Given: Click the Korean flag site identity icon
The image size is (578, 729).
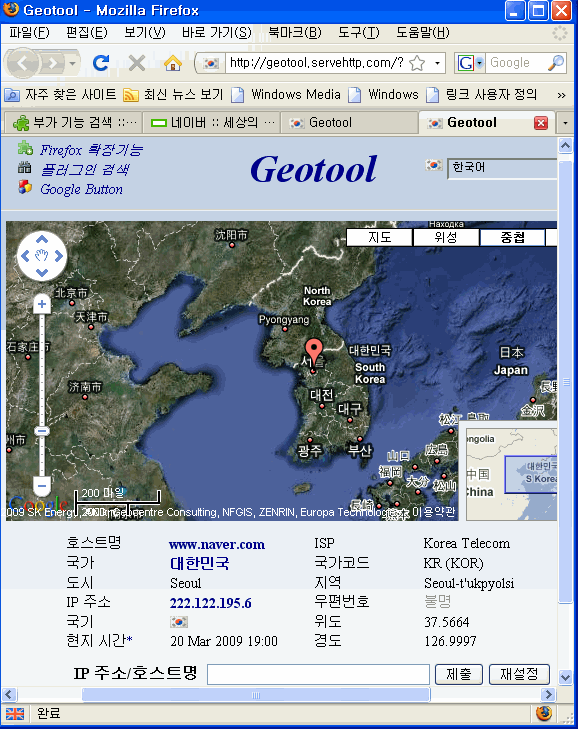Looking at the screenshot, I should [x=211, y=63].
